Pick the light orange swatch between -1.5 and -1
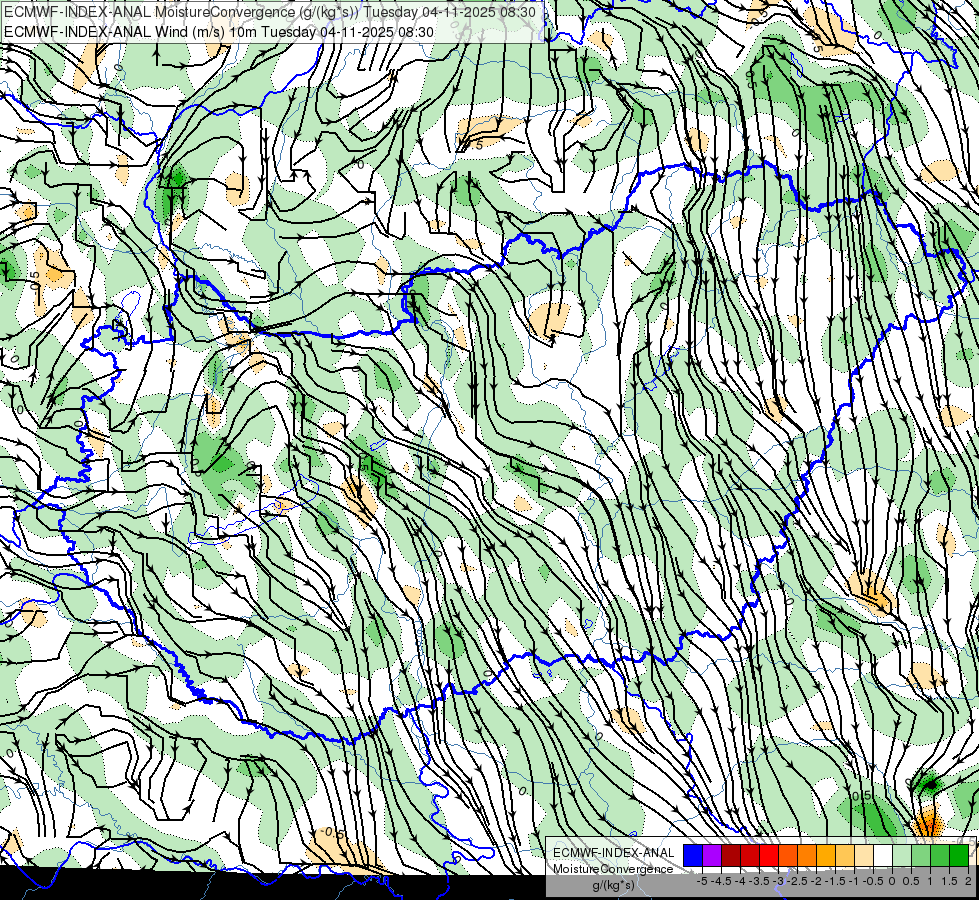The width and height of the screenshot is (979, 900). [845, 856]
